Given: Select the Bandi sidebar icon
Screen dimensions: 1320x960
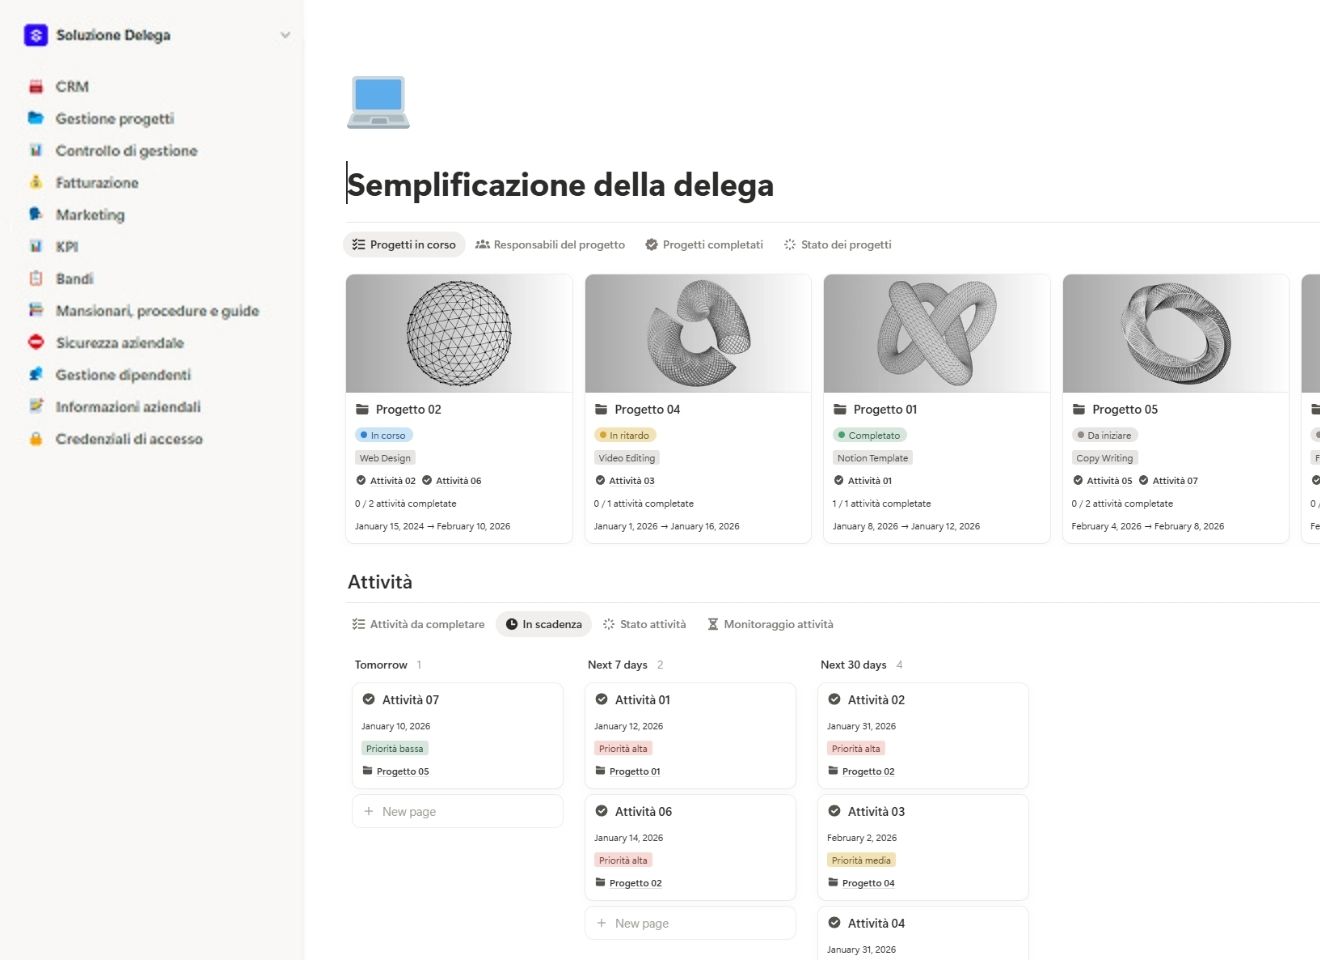Looking at the screenshot, I should (36, 278).
